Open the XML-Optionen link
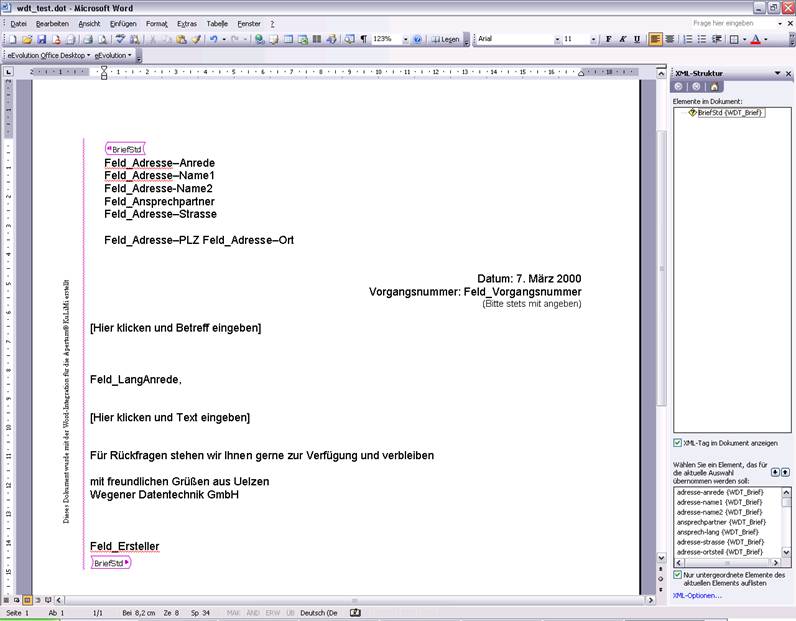This screenshot has width=796, height=621. click(697, 596)
